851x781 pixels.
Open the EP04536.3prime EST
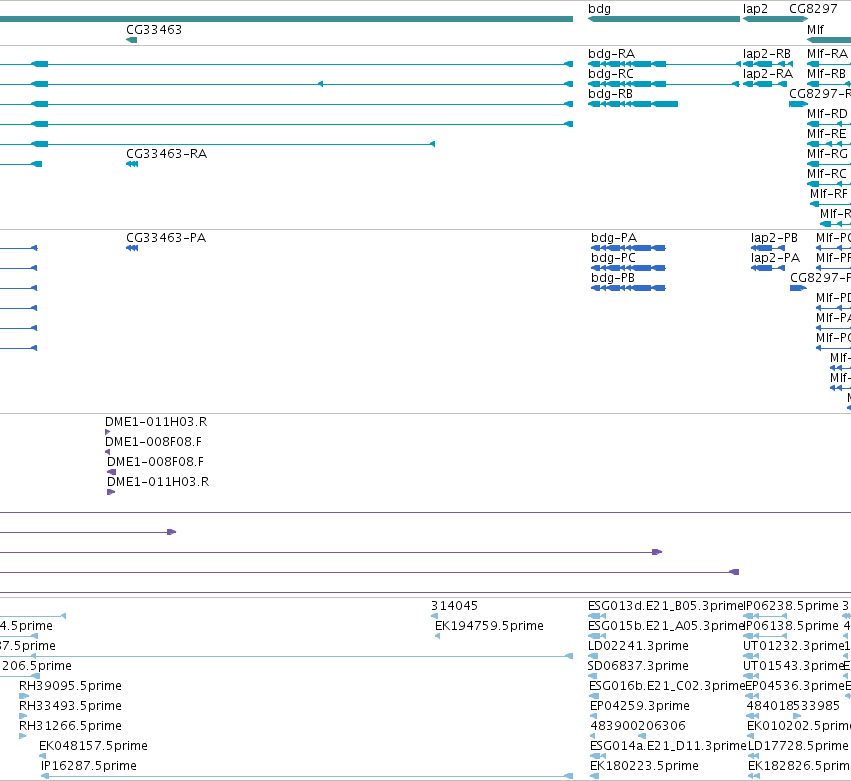(752, 696)
